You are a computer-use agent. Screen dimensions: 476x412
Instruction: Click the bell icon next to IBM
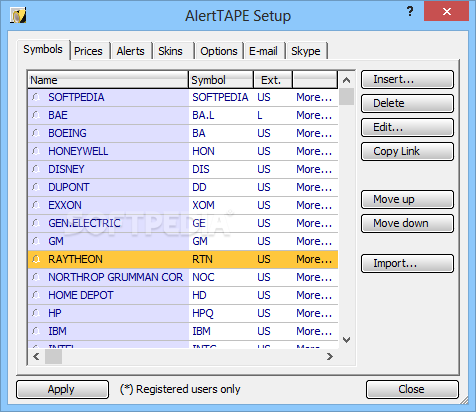[x=36, y=331]
